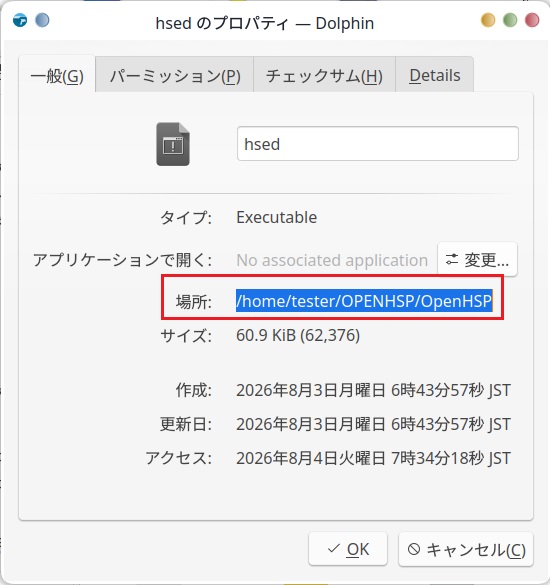
Task: Open the Details tab
Action: pyautogui.click(x=435, y=75)
